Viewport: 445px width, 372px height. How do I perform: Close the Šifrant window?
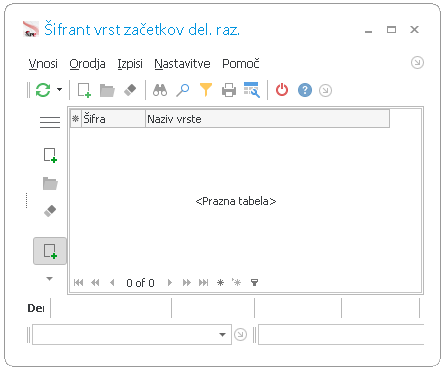pyautogui.click(x=414, y=30)
